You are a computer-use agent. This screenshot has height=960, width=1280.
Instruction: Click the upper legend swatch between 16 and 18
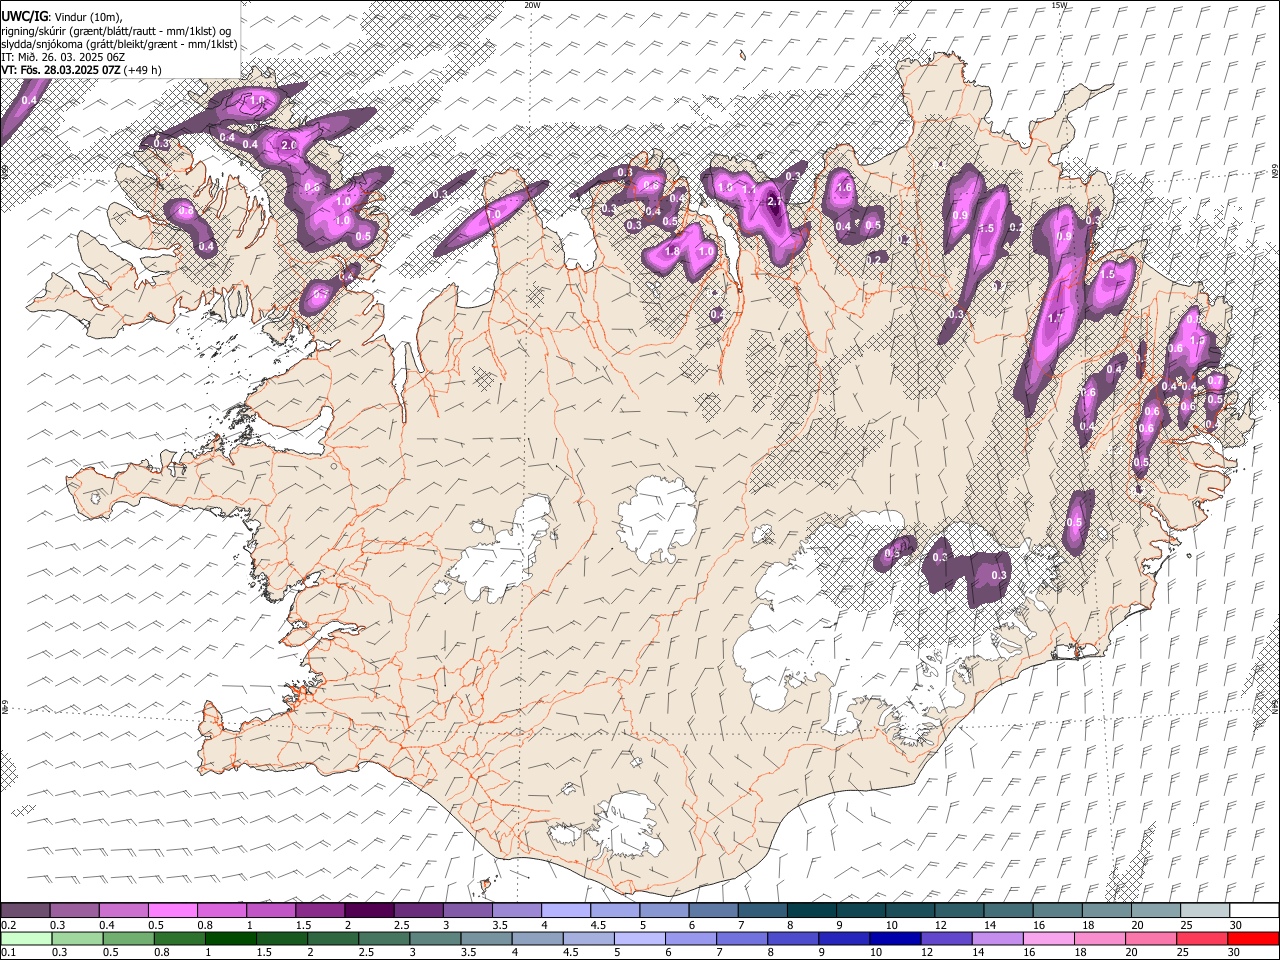click(1056, 910)
